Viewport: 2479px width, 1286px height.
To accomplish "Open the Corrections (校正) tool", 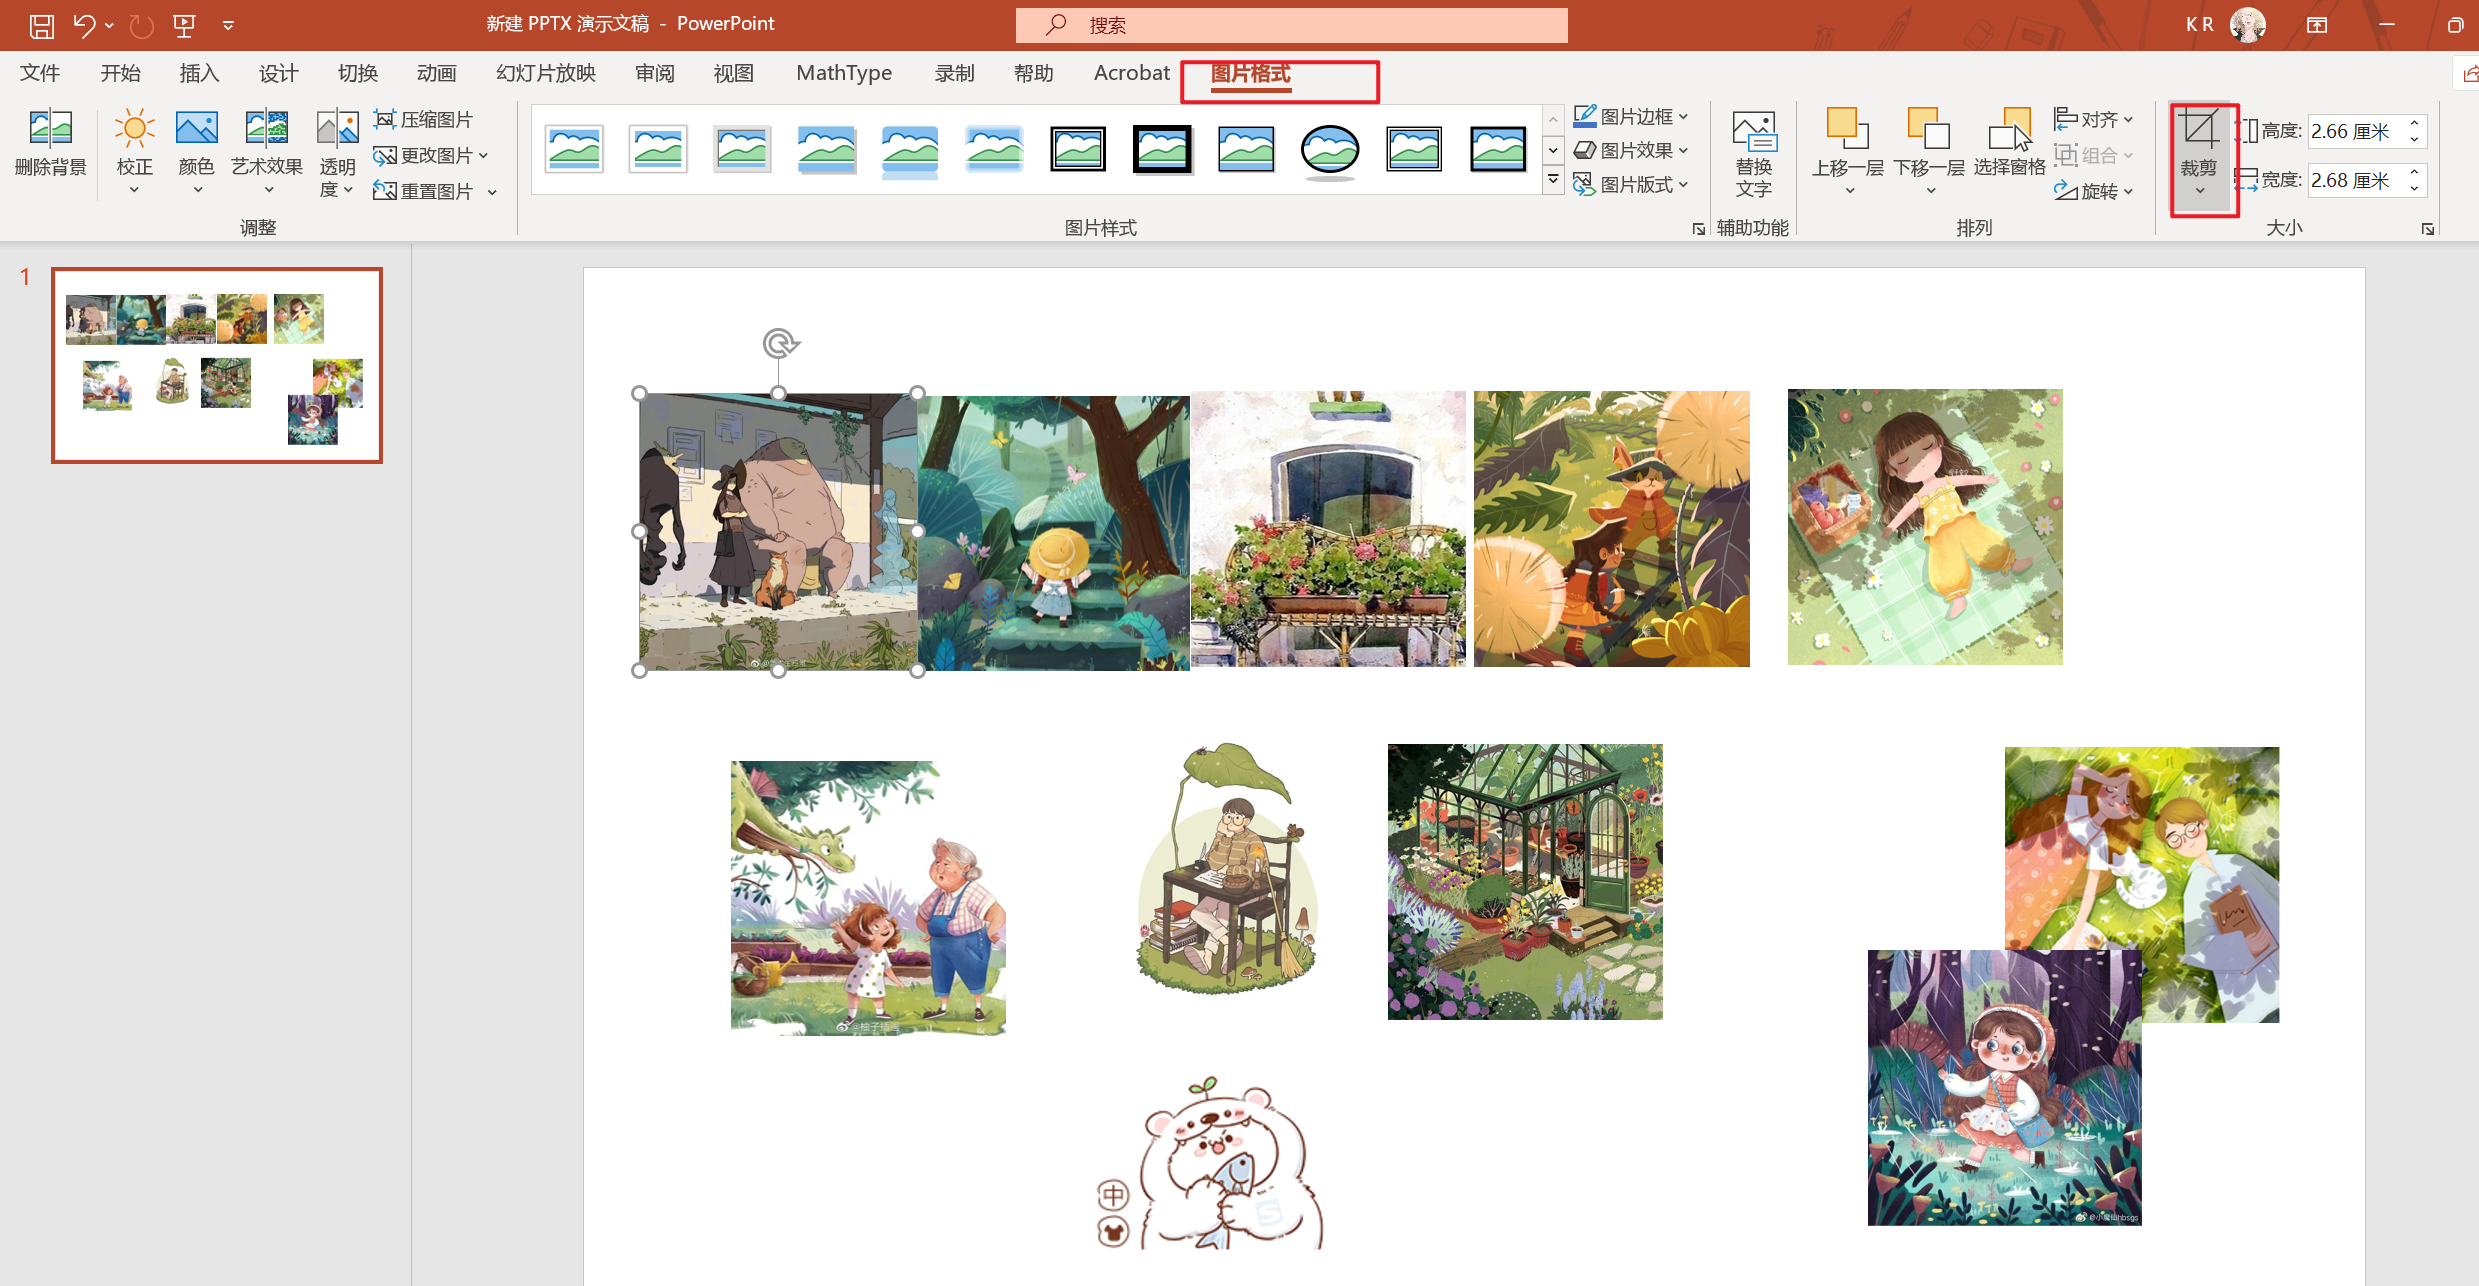I will point(134,130).
